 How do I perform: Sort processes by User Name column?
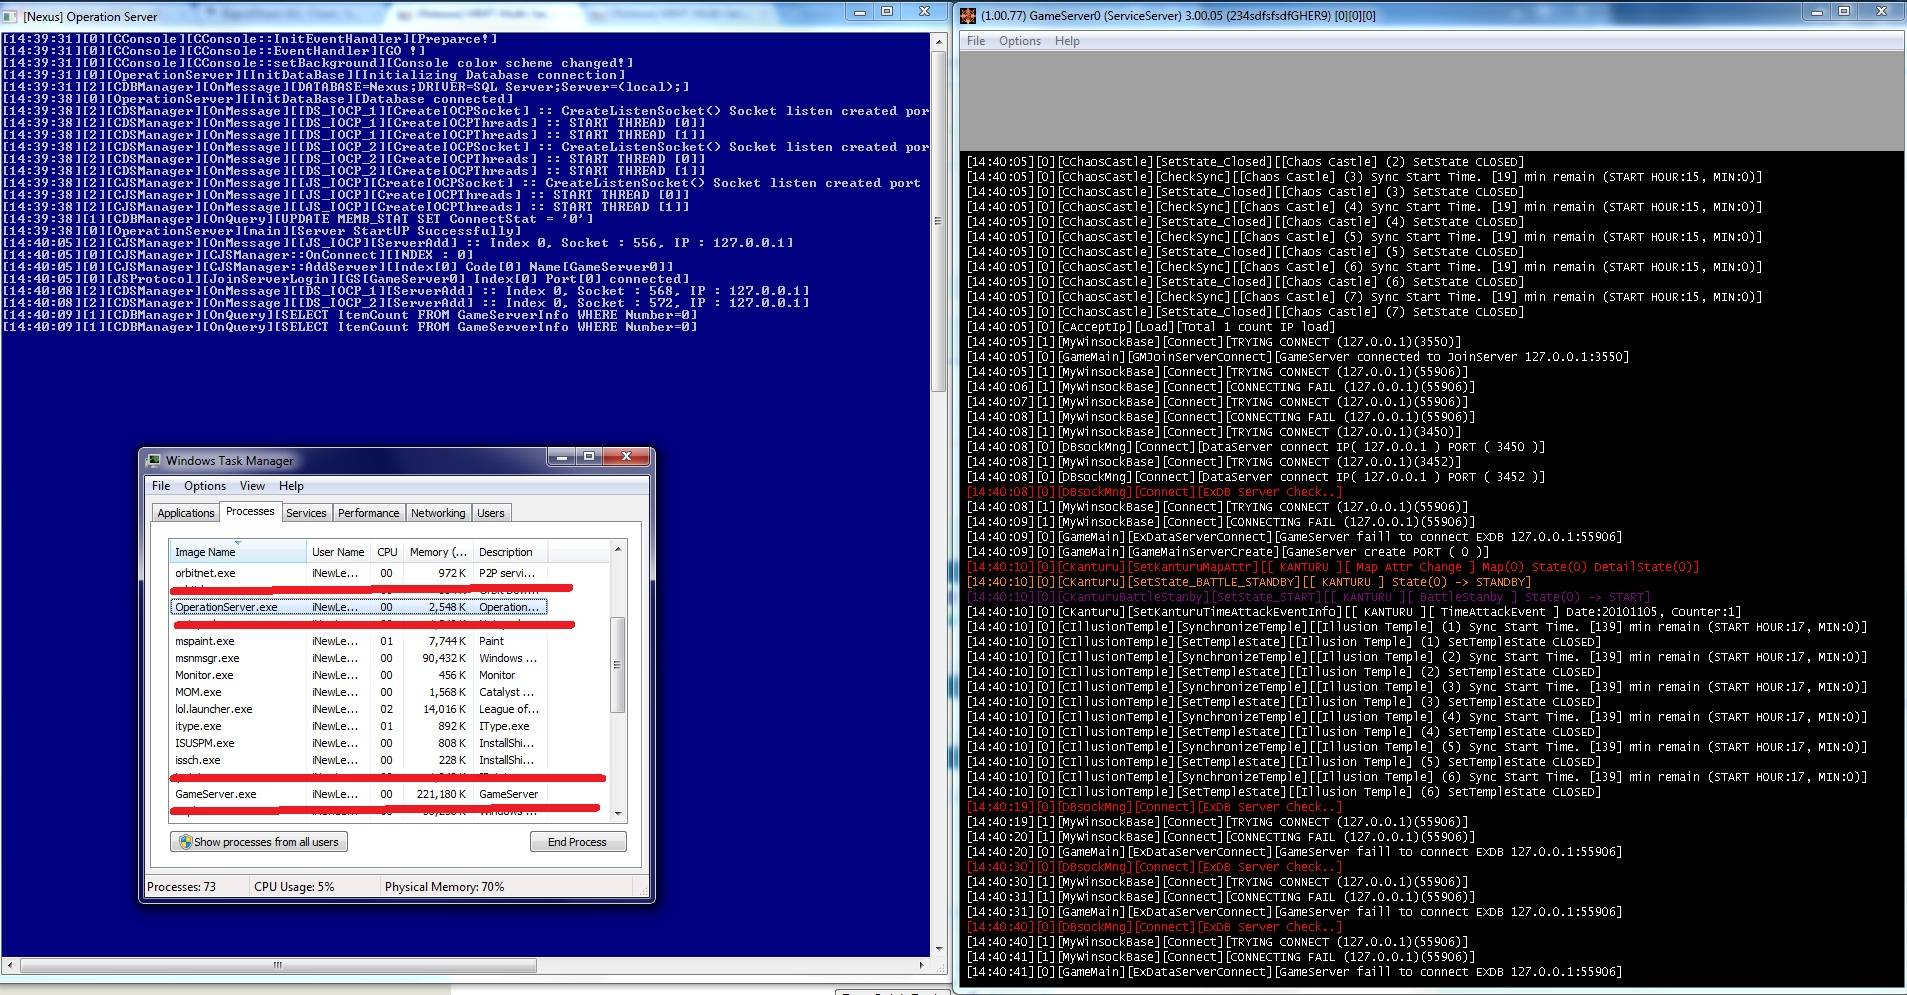pyautogui.click(x=338, y=552)
